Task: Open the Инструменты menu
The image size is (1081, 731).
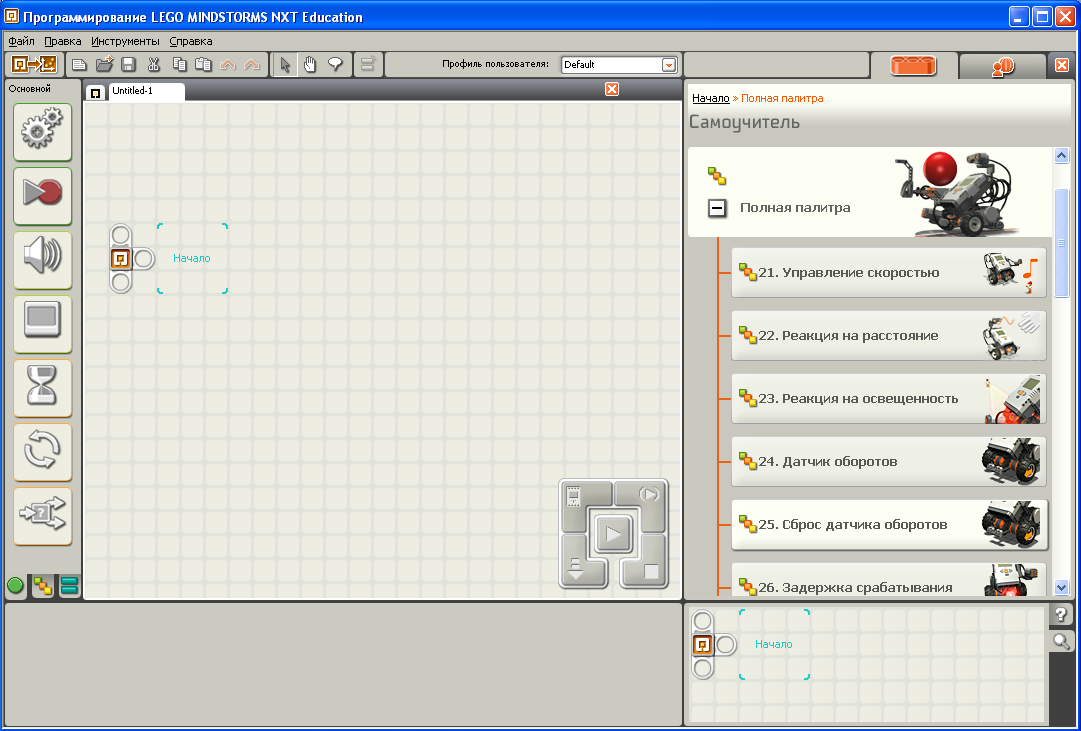Action: point(125,41)
